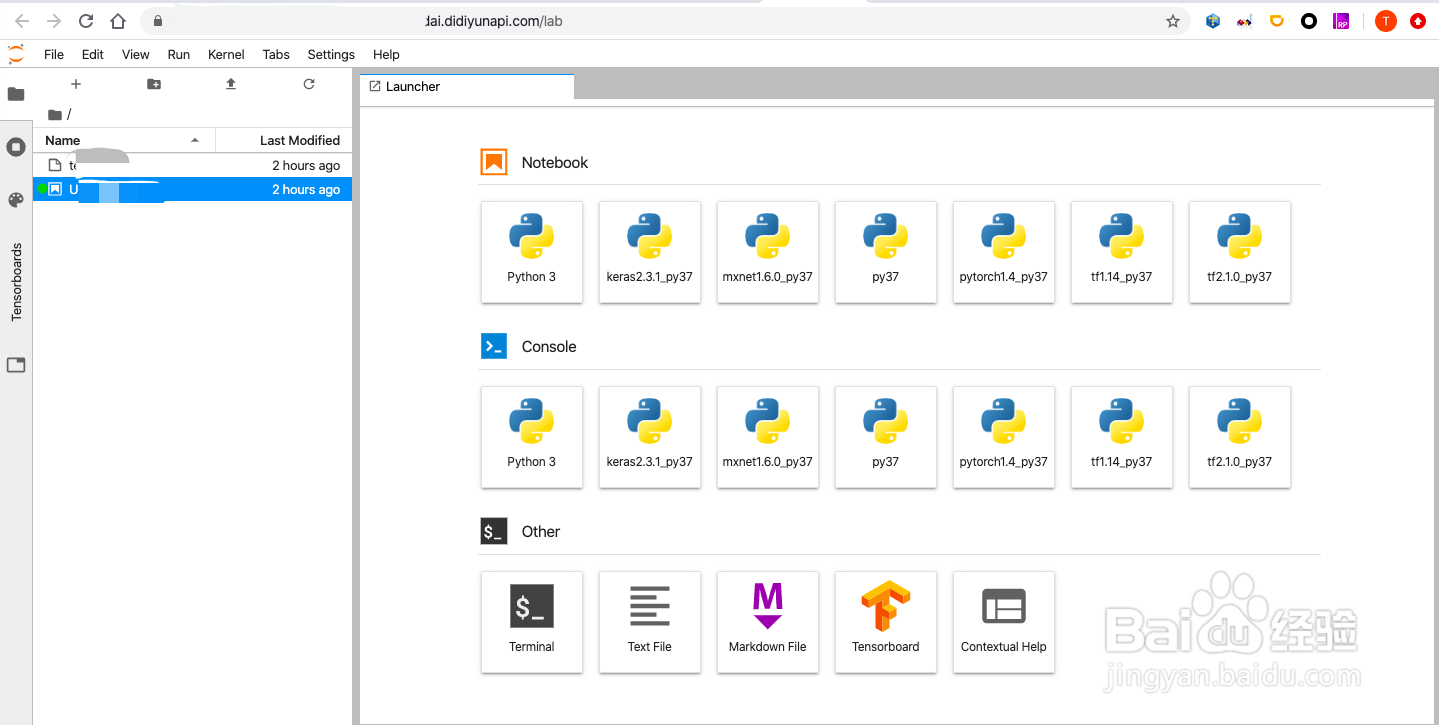The height and width of the screenshot is (725, 1439).
Task: Open the Settings menu
Action: tap(331, 55)
